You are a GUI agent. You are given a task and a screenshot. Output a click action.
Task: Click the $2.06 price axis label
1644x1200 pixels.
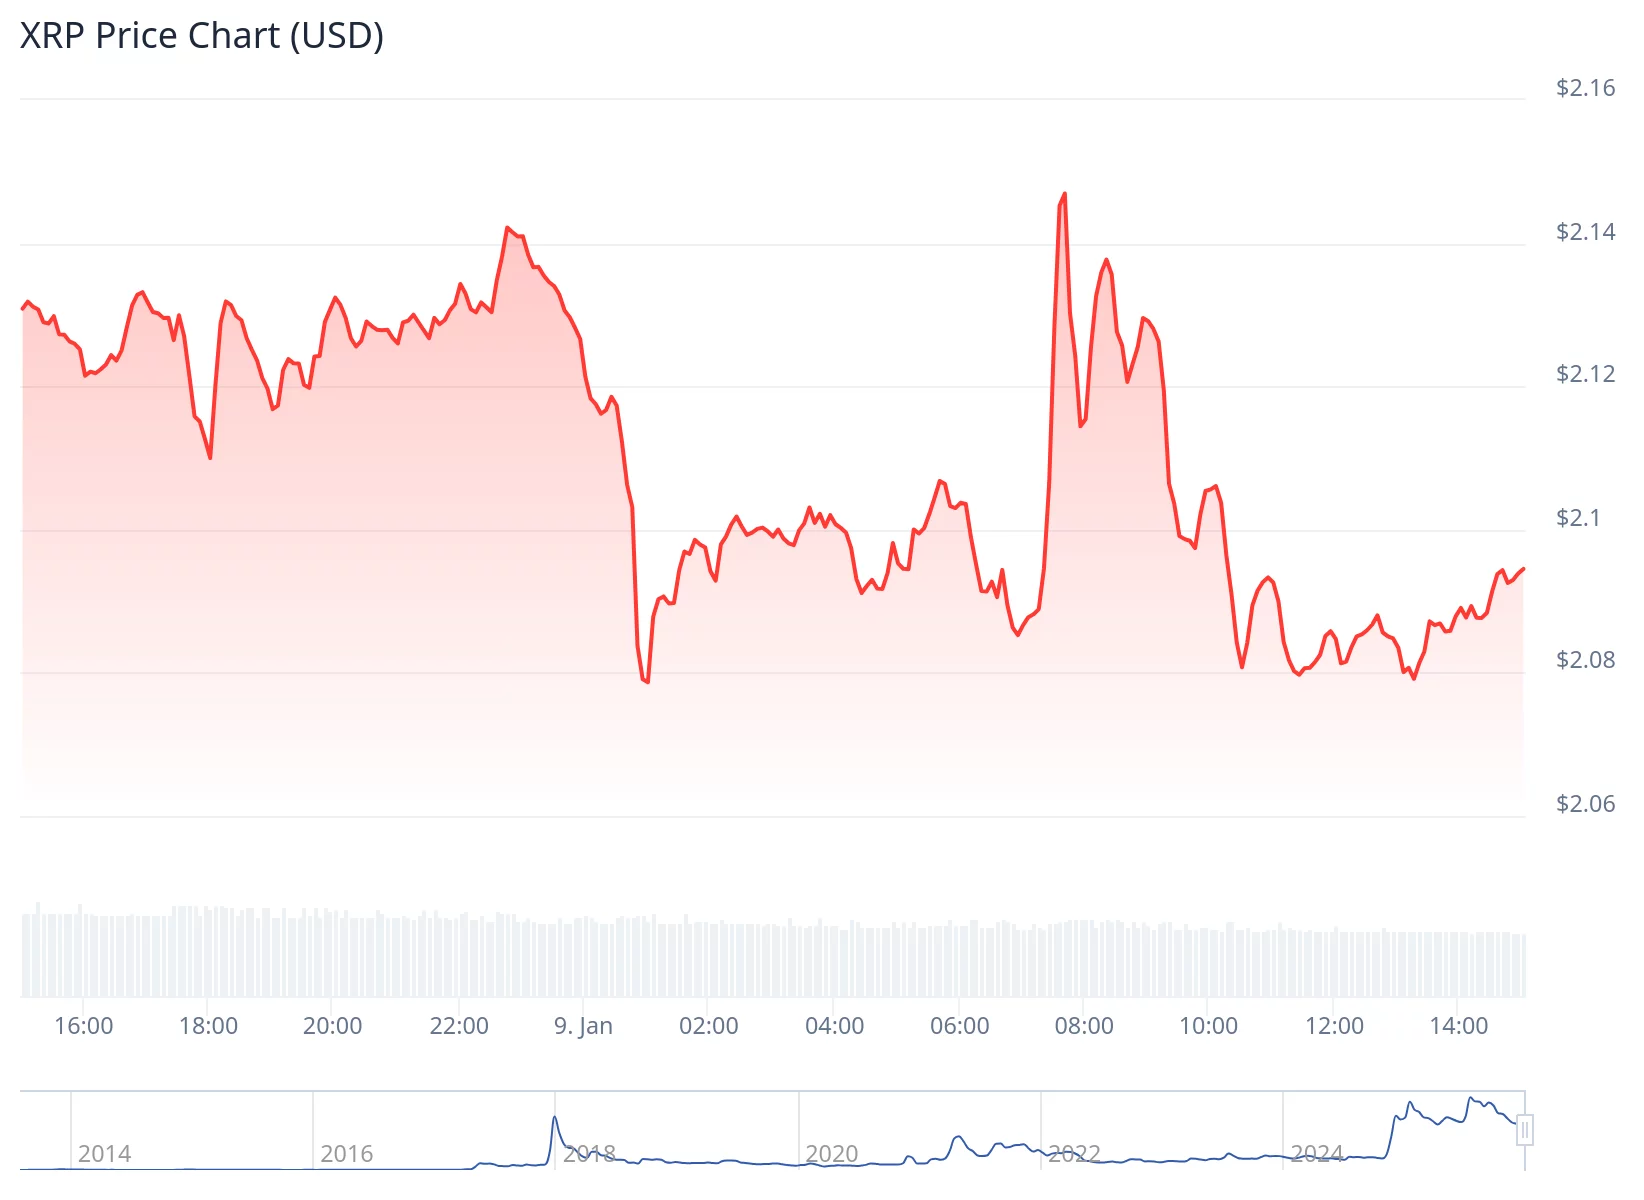(x=1585, y=804)
